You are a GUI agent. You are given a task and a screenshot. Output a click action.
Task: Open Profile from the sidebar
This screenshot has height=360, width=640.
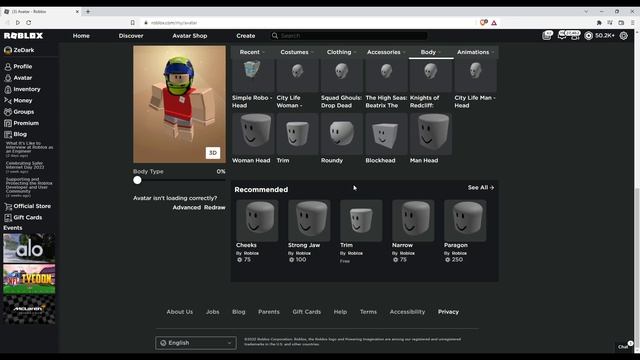[18, 66]
